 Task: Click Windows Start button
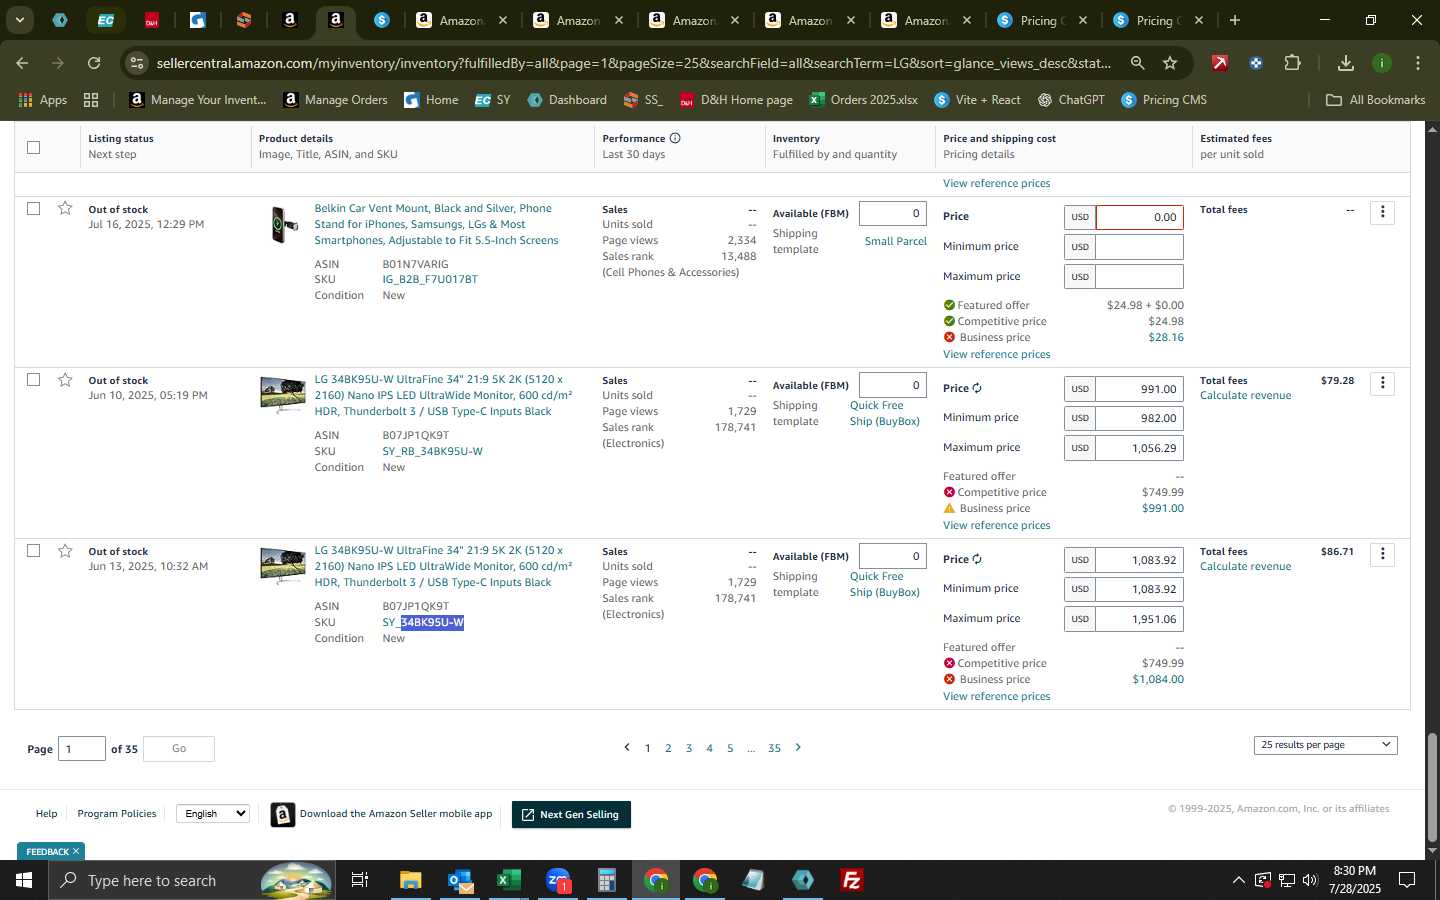coord(24,880)
